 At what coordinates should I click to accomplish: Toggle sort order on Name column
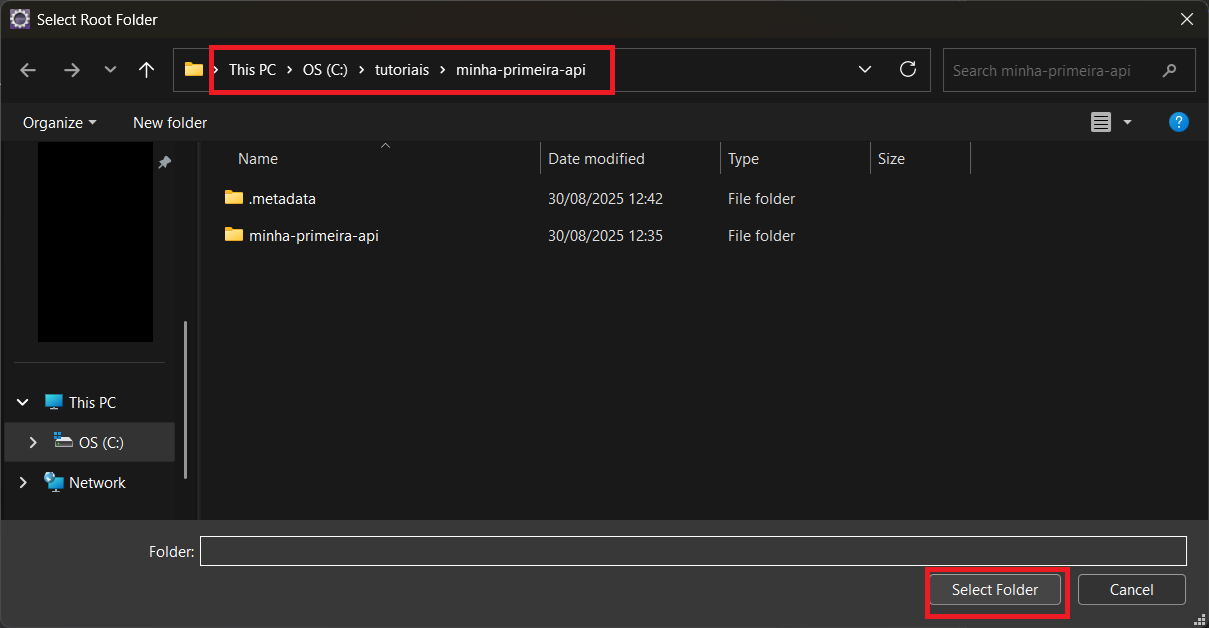click(x=257, y=158)
